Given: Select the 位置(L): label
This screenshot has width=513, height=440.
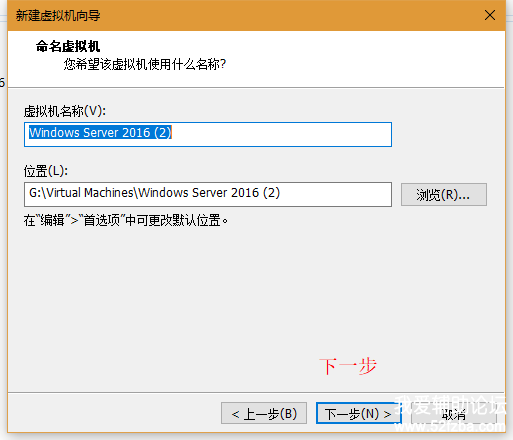Looking at the screenshot, I should [x=46, y=171].
